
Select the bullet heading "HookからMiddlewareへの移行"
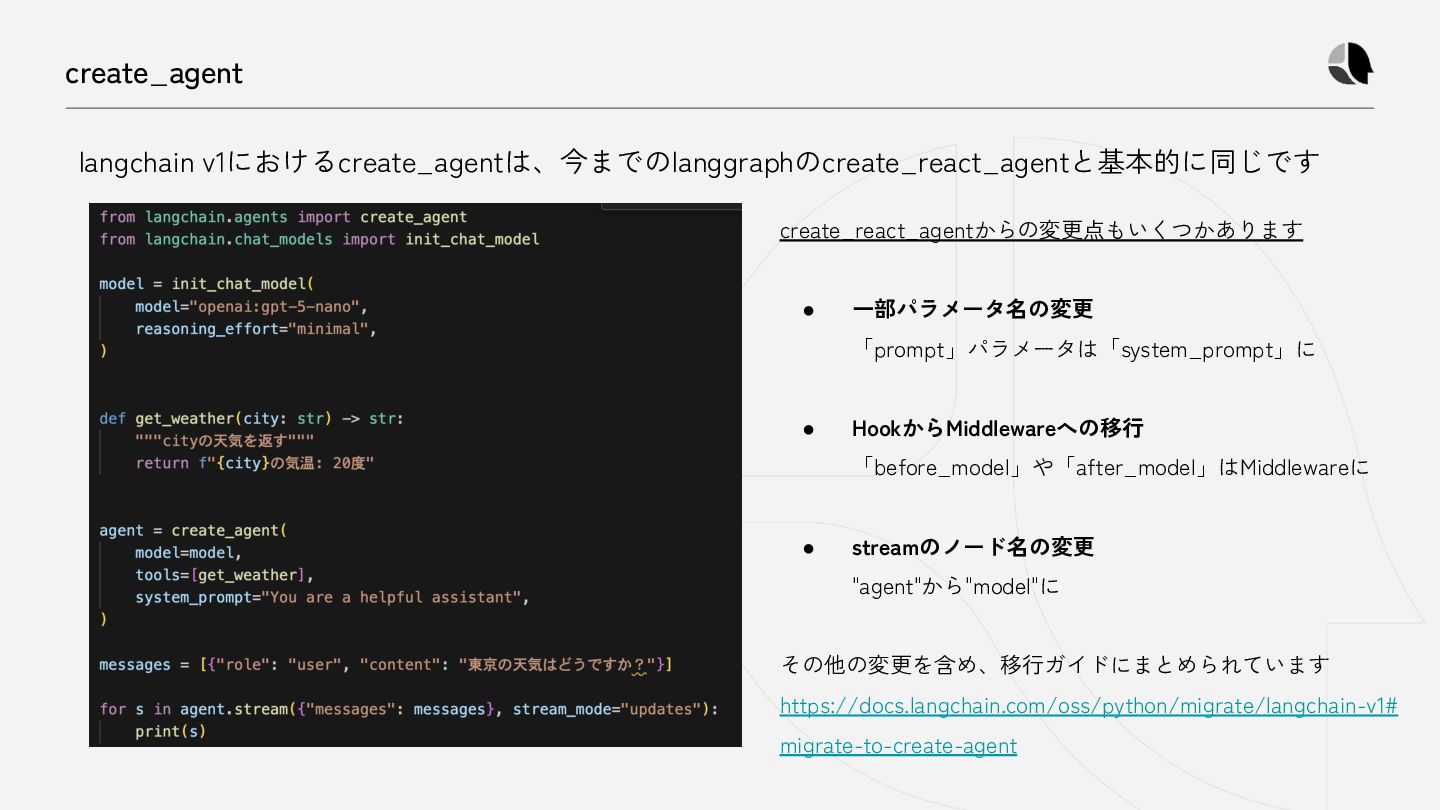coord(997,428)
